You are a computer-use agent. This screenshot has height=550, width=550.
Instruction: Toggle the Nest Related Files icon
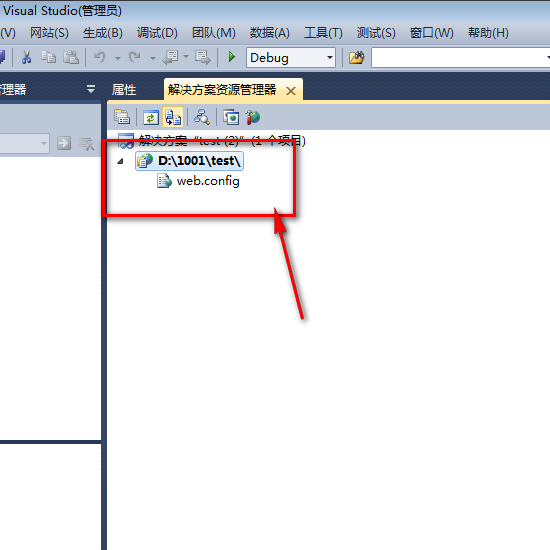click(x=173, y=117)
